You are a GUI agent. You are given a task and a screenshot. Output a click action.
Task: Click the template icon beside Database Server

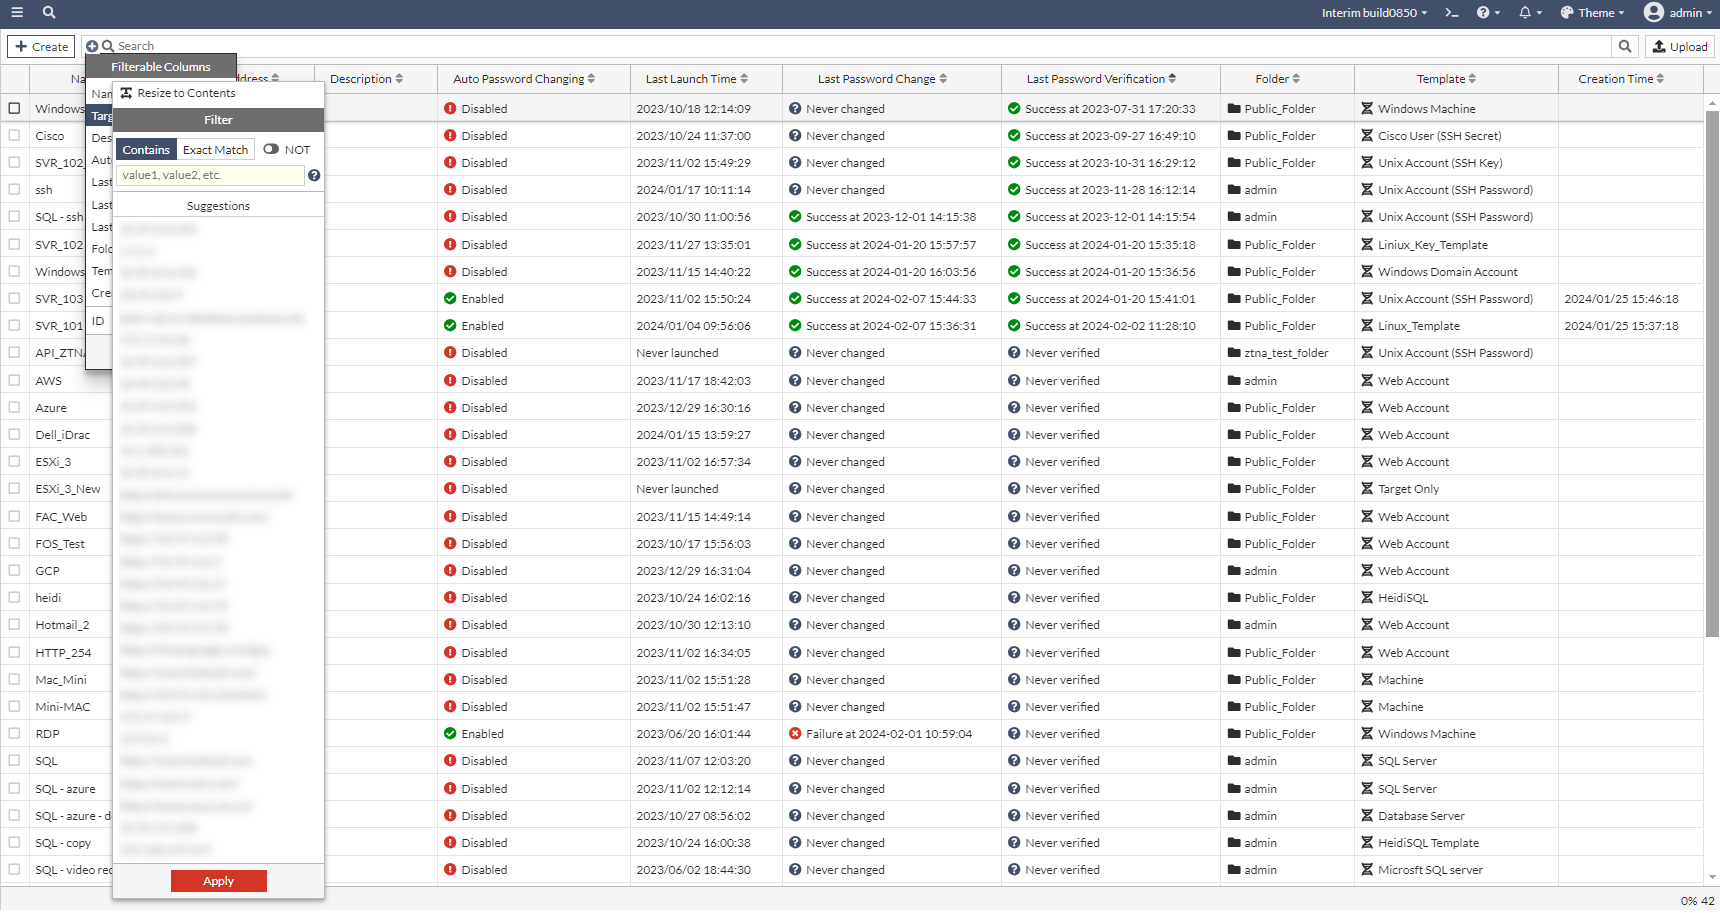pos(1367,816)
